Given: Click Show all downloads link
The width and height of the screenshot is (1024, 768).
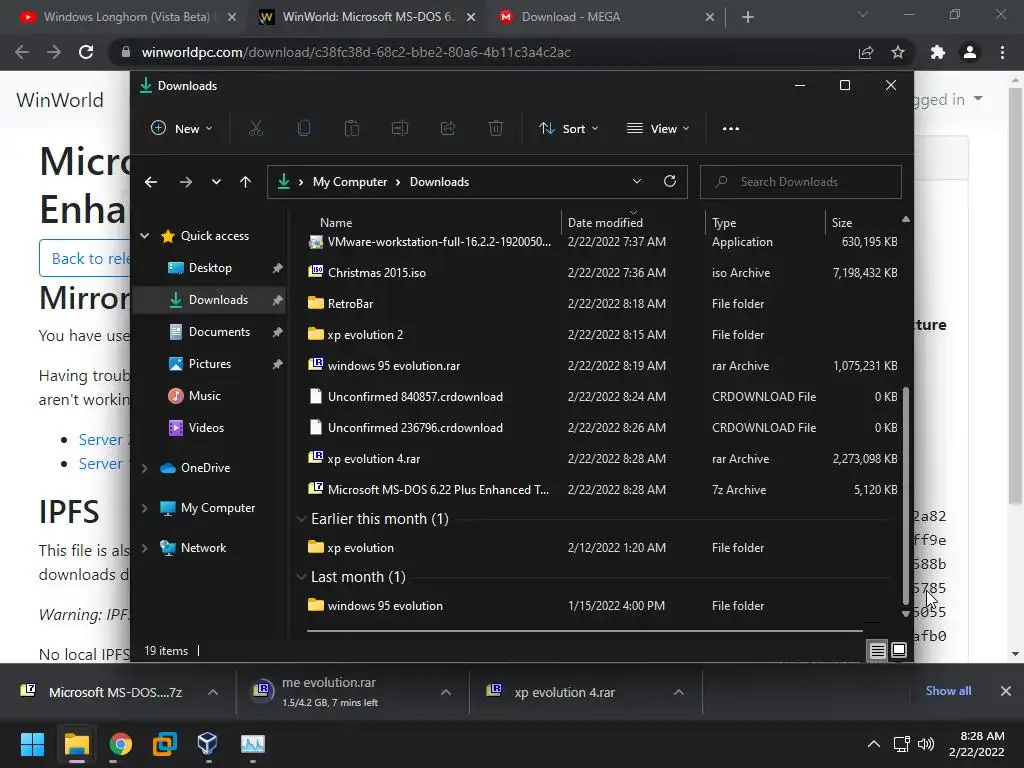Looking at the screenshot, I should [x=948, y=691].
